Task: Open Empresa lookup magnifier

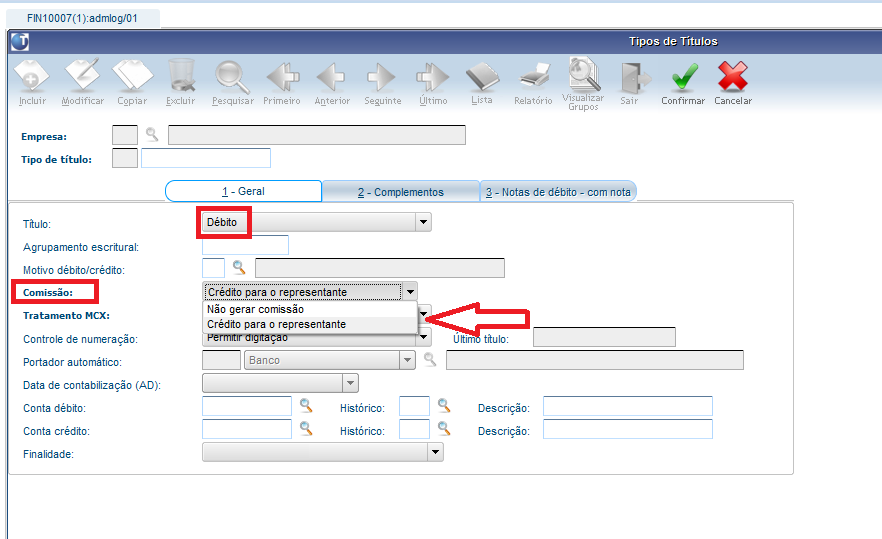Action: (152, 134)
